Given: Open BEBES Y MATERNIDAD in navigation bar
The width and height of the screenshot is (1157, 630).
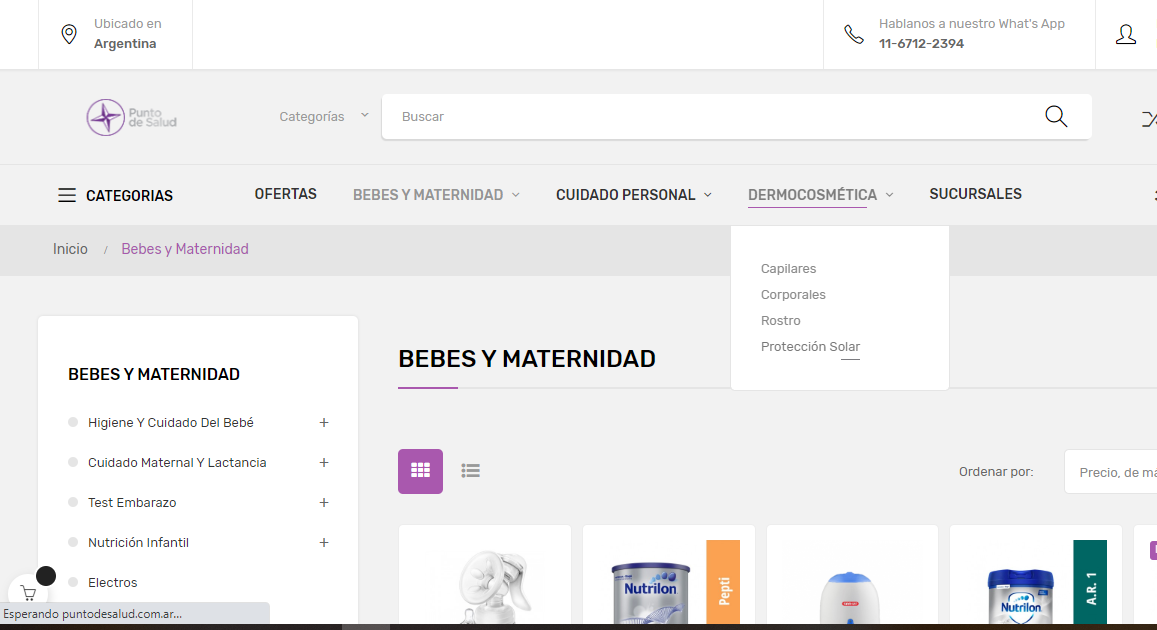Looking at the screenshot, I should tap(428, 195).
